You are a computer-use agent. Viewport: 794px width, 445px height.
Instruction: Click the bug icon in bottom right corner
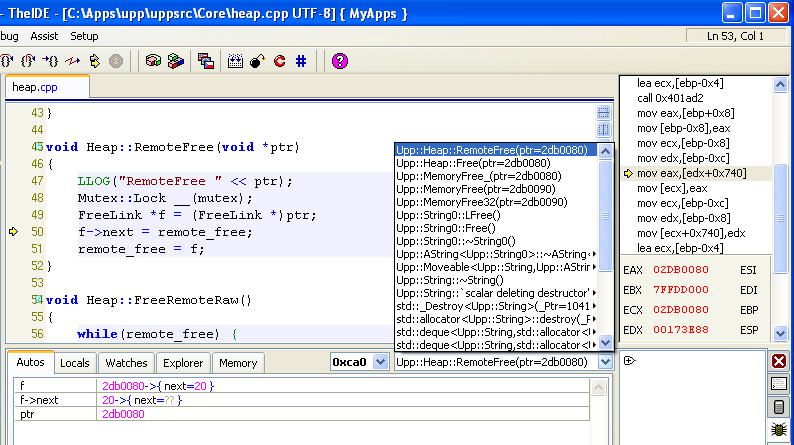779,430
